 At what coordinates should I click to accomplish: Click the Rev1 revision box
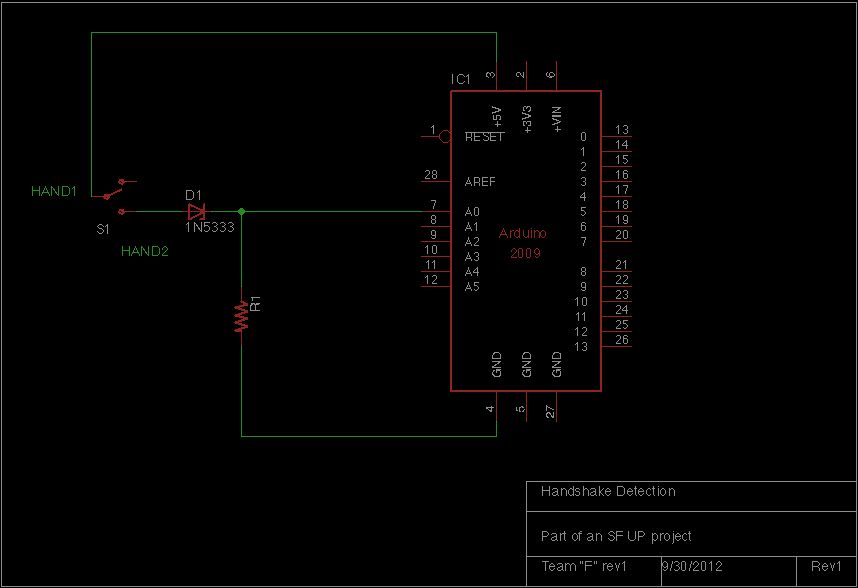point(826,571)
